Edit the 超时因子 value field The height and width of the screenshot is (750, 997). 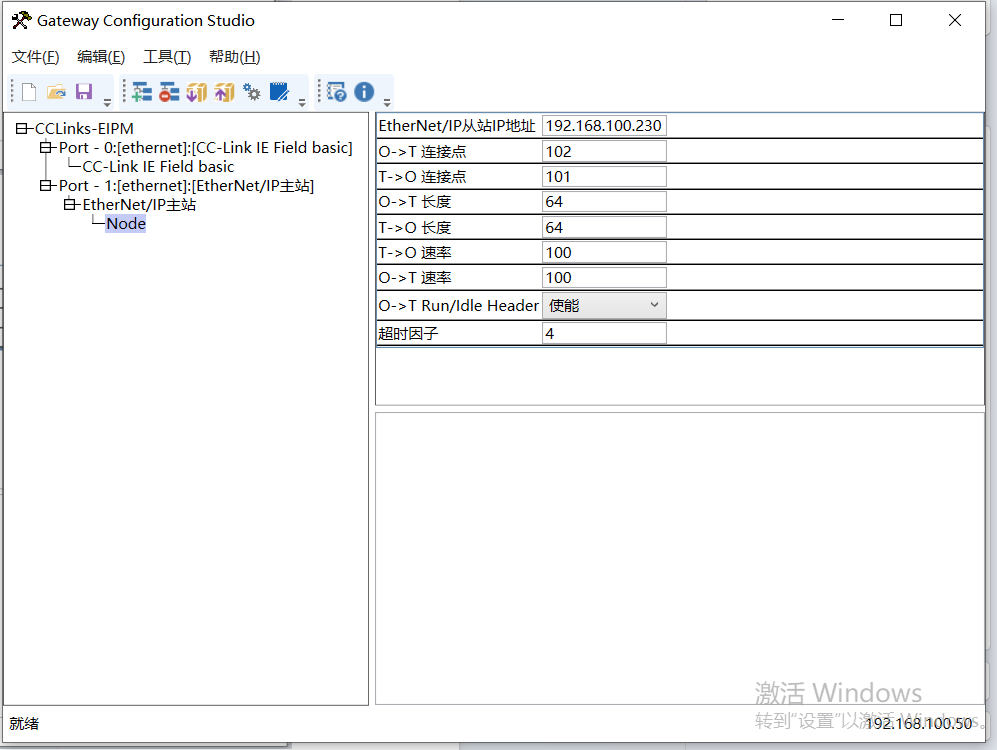coord(604,333)
